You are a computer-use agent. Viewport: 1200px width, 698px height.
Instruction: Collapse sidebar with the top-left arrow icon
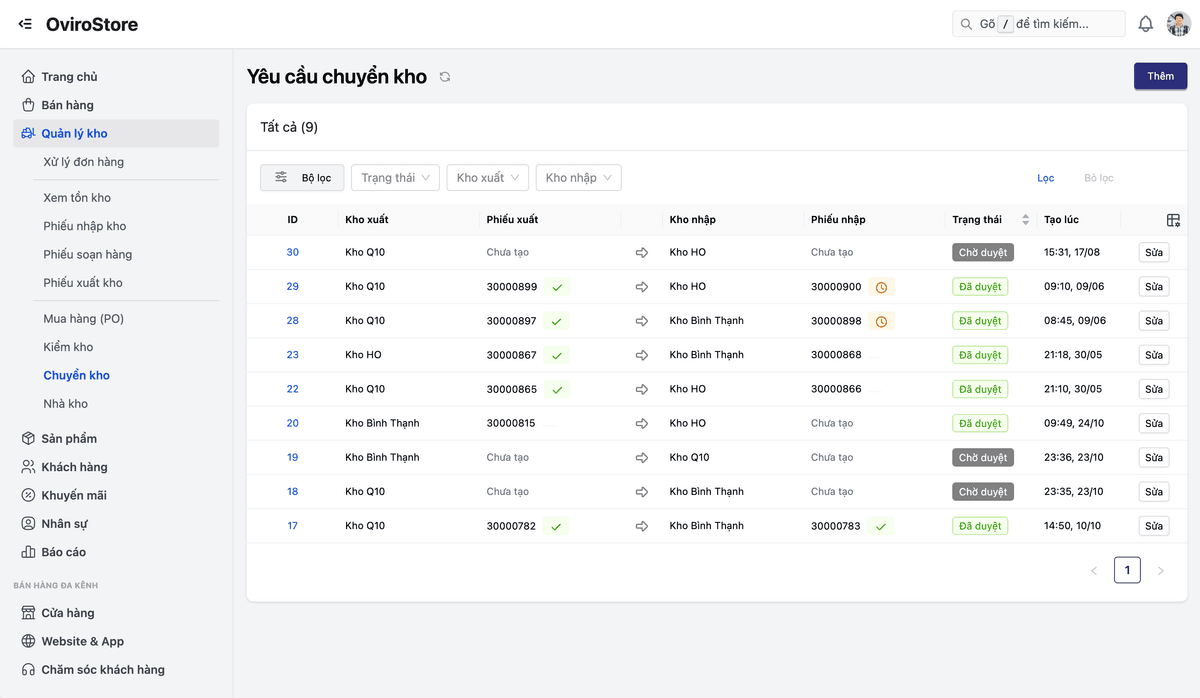[x=25, y=24]
